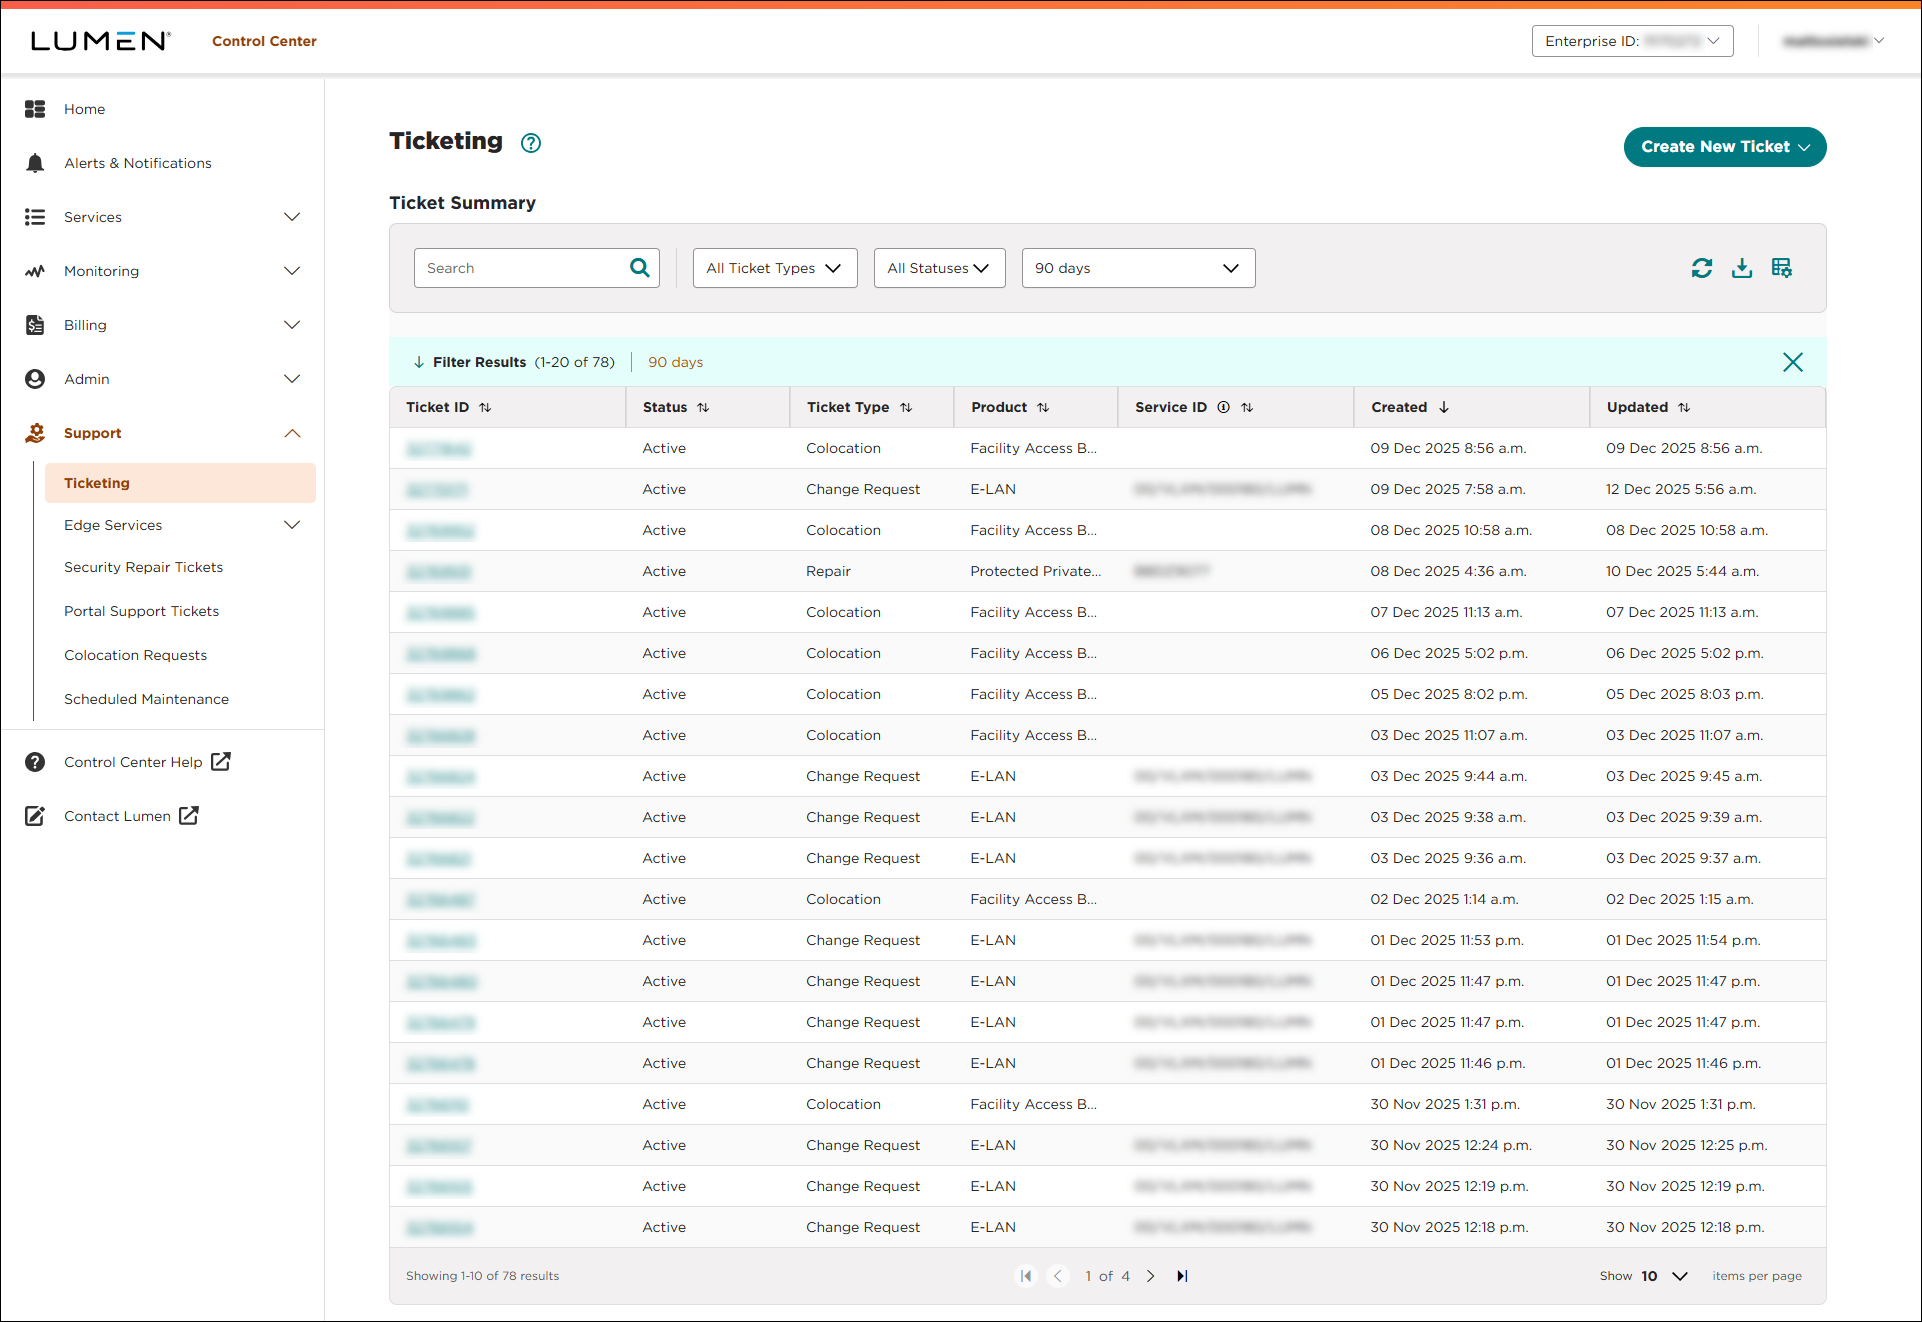Click the Ticketing help question icon
The image size is (1922, 1322).
tap(531, 143)
